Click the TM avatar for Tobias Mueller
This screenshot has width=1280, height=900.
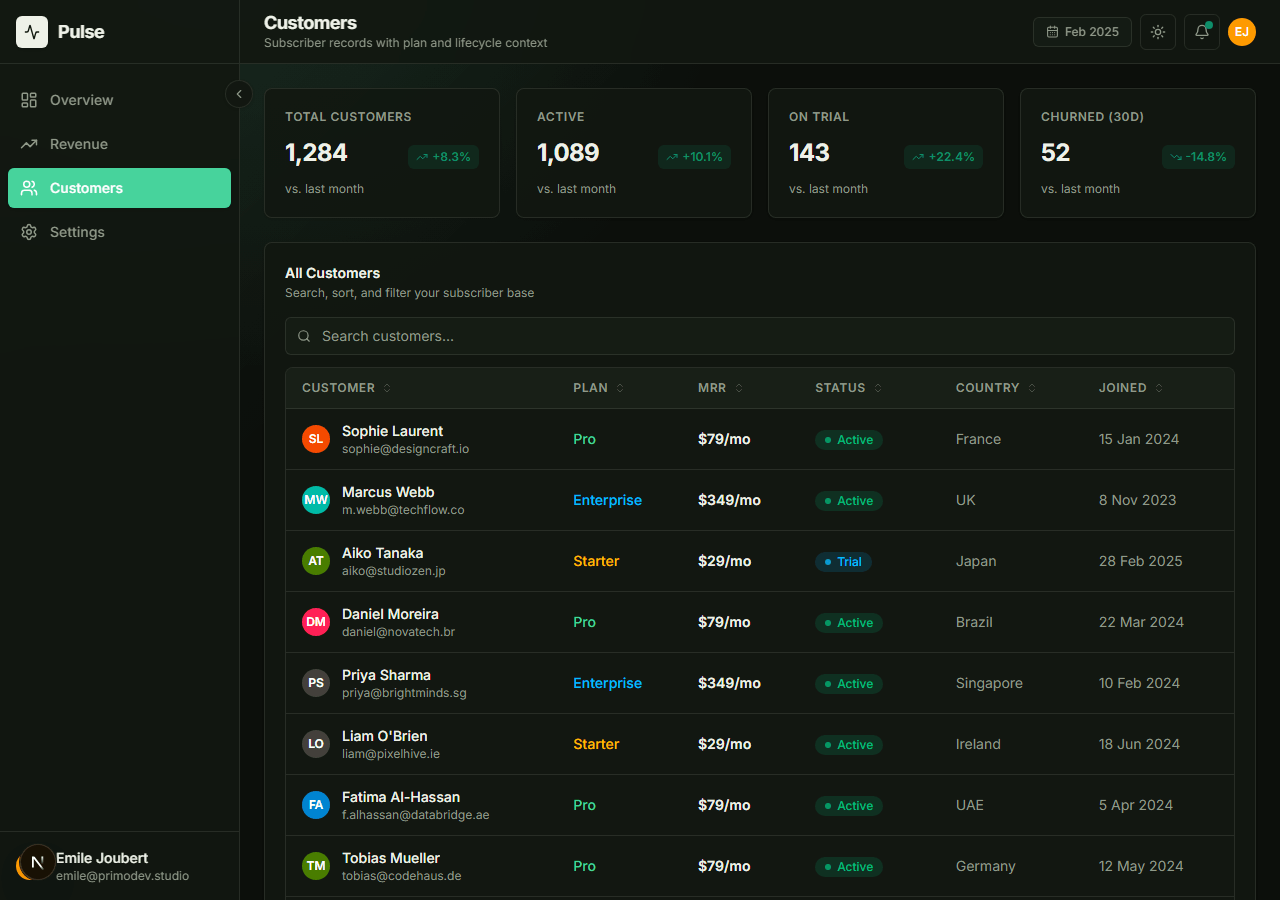[x=316, y=866]
